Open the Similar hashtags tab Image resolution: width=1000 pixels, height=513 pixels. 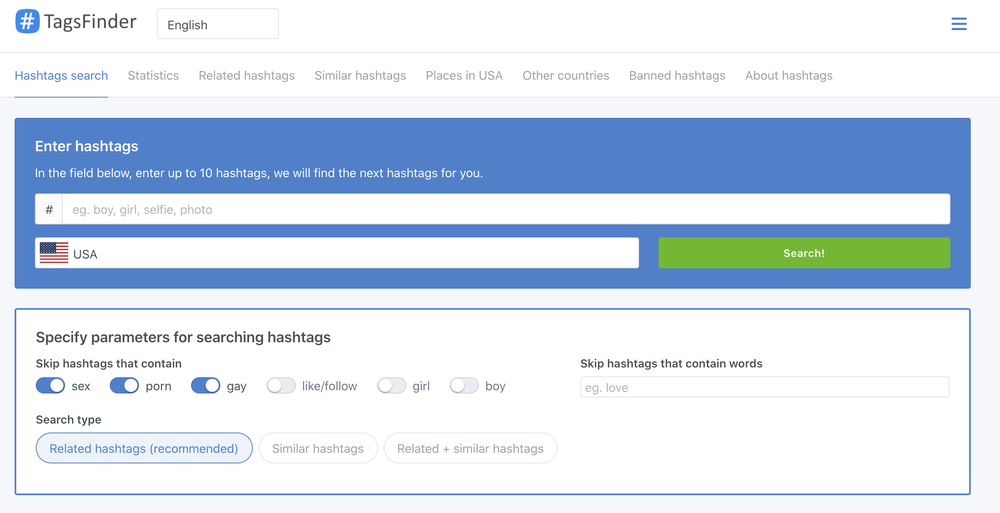click(360, 75)
